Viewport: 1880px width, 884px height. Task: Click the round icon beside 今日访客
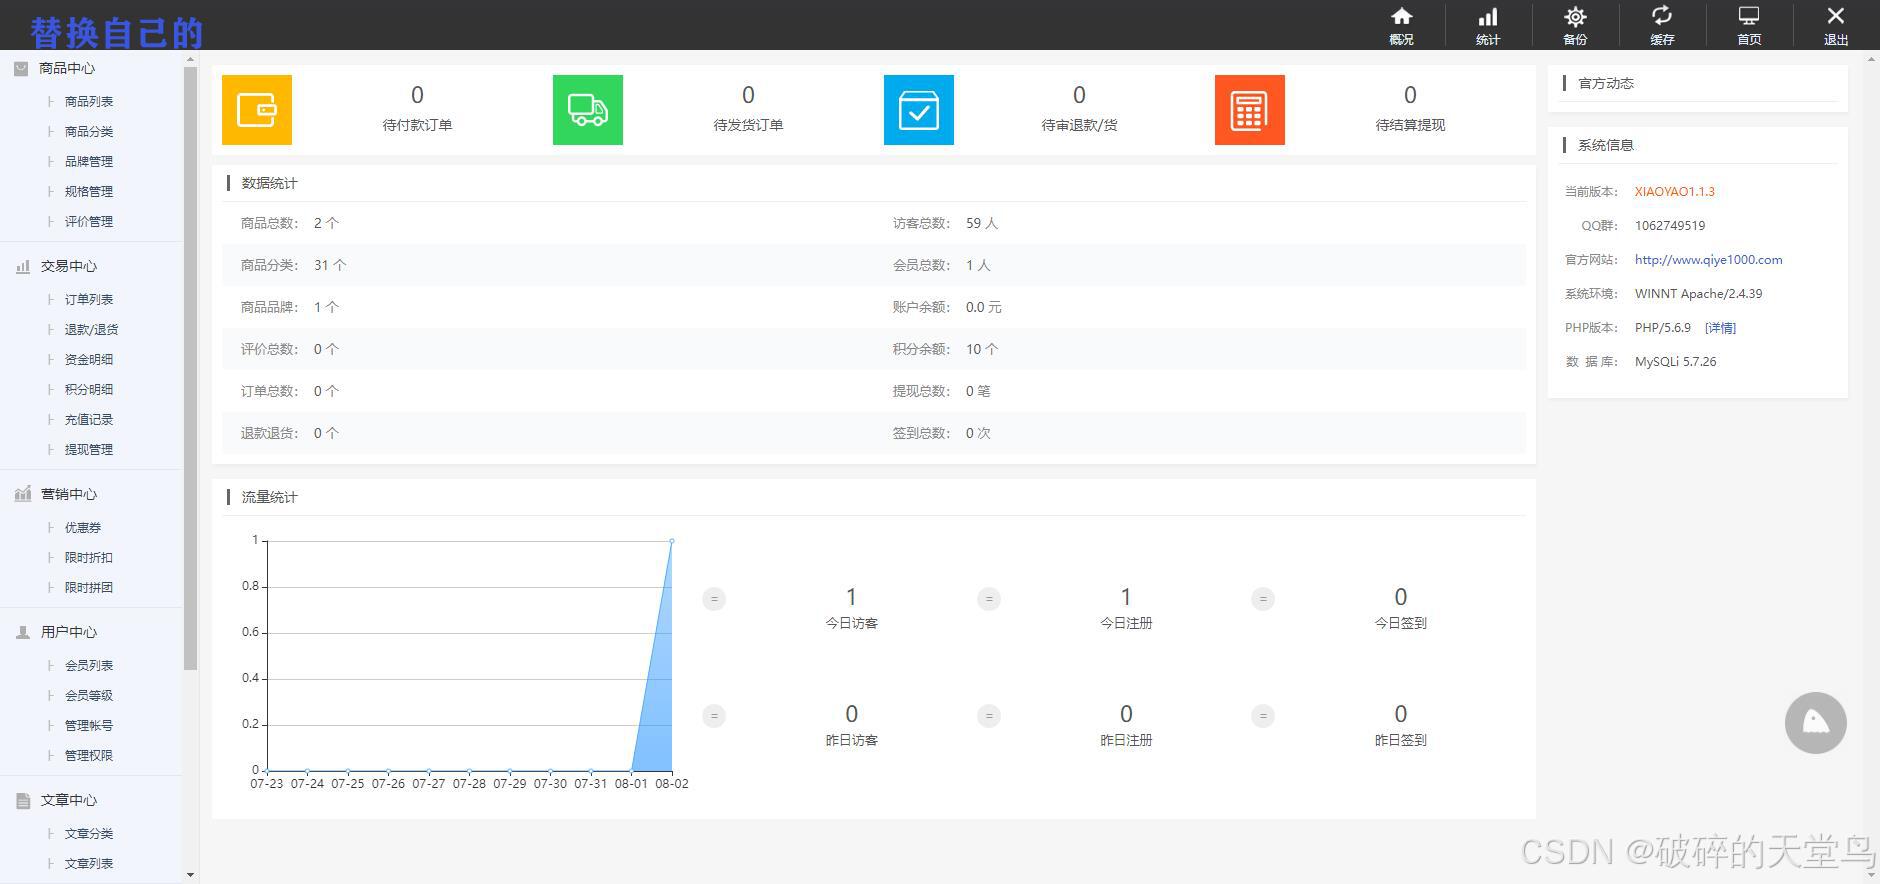click(714, 599)
